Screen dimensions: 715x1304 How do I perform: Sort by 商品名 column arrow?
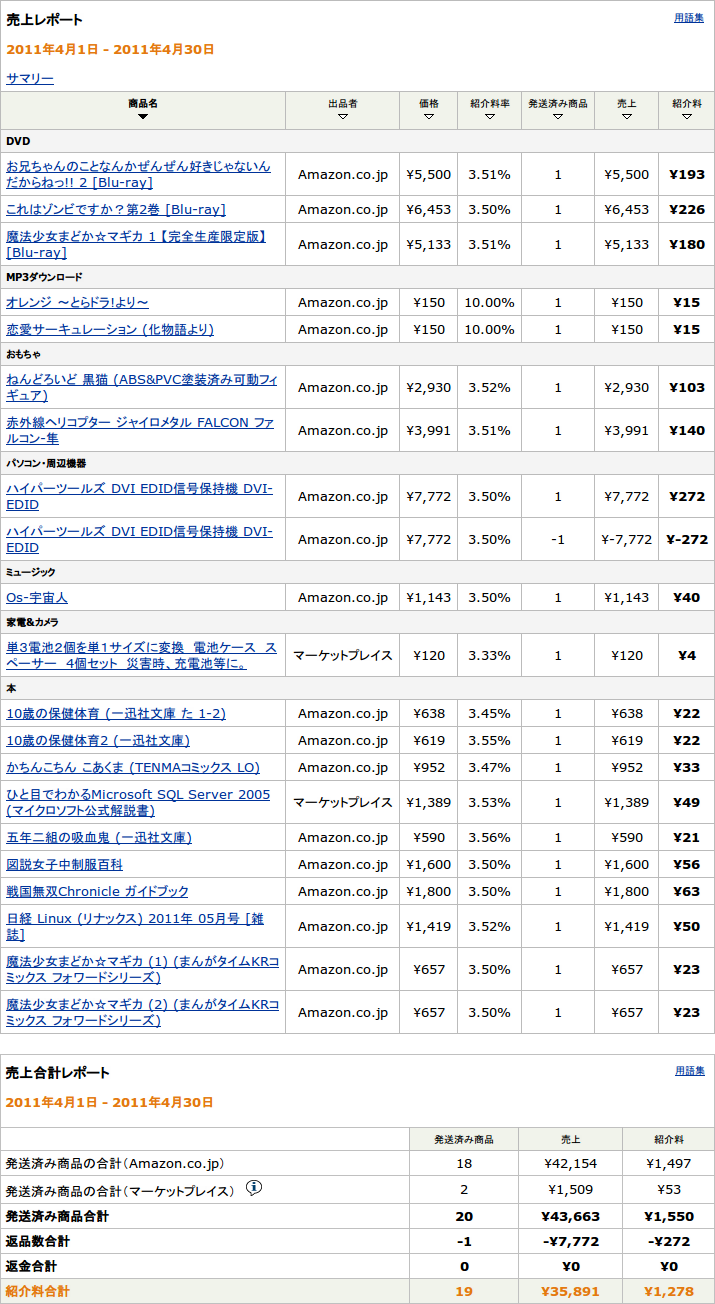143,117
